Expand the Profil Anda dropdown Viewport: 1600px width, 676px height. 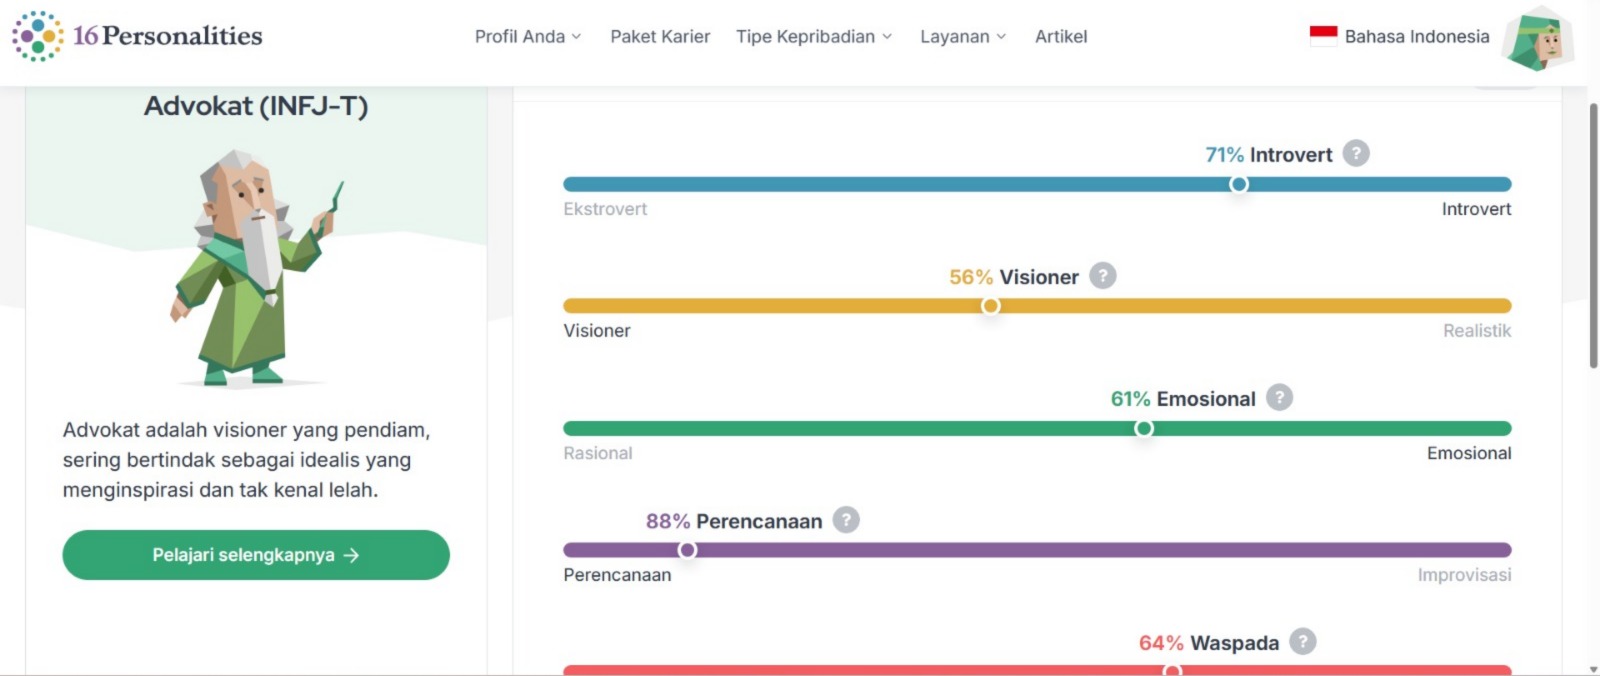(x=527, y=37)
